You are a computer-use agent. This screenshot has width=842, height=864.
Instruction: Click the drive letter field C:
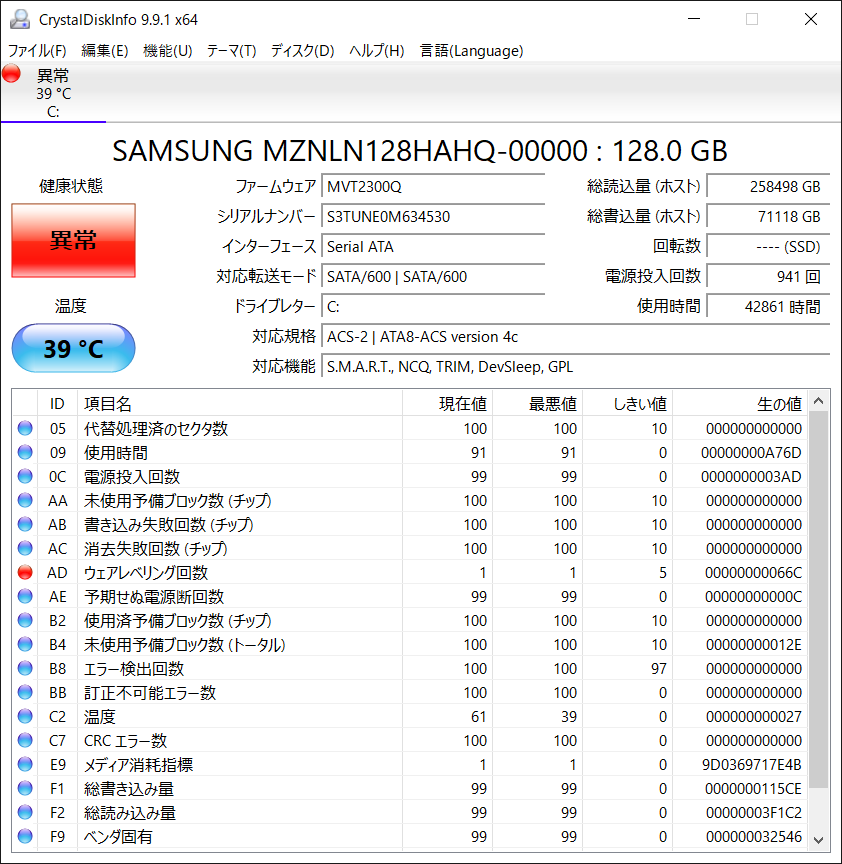[433, 306]
